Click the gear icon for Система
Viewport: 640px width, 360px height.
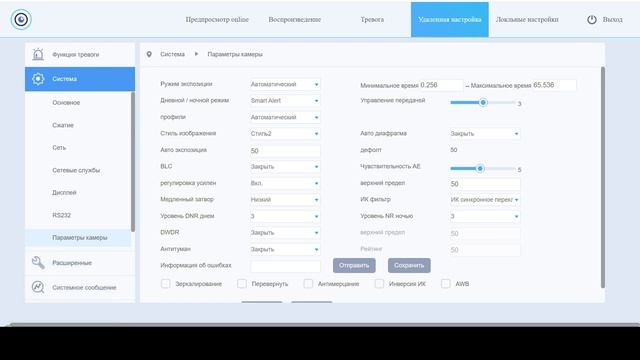click(38, 79)
